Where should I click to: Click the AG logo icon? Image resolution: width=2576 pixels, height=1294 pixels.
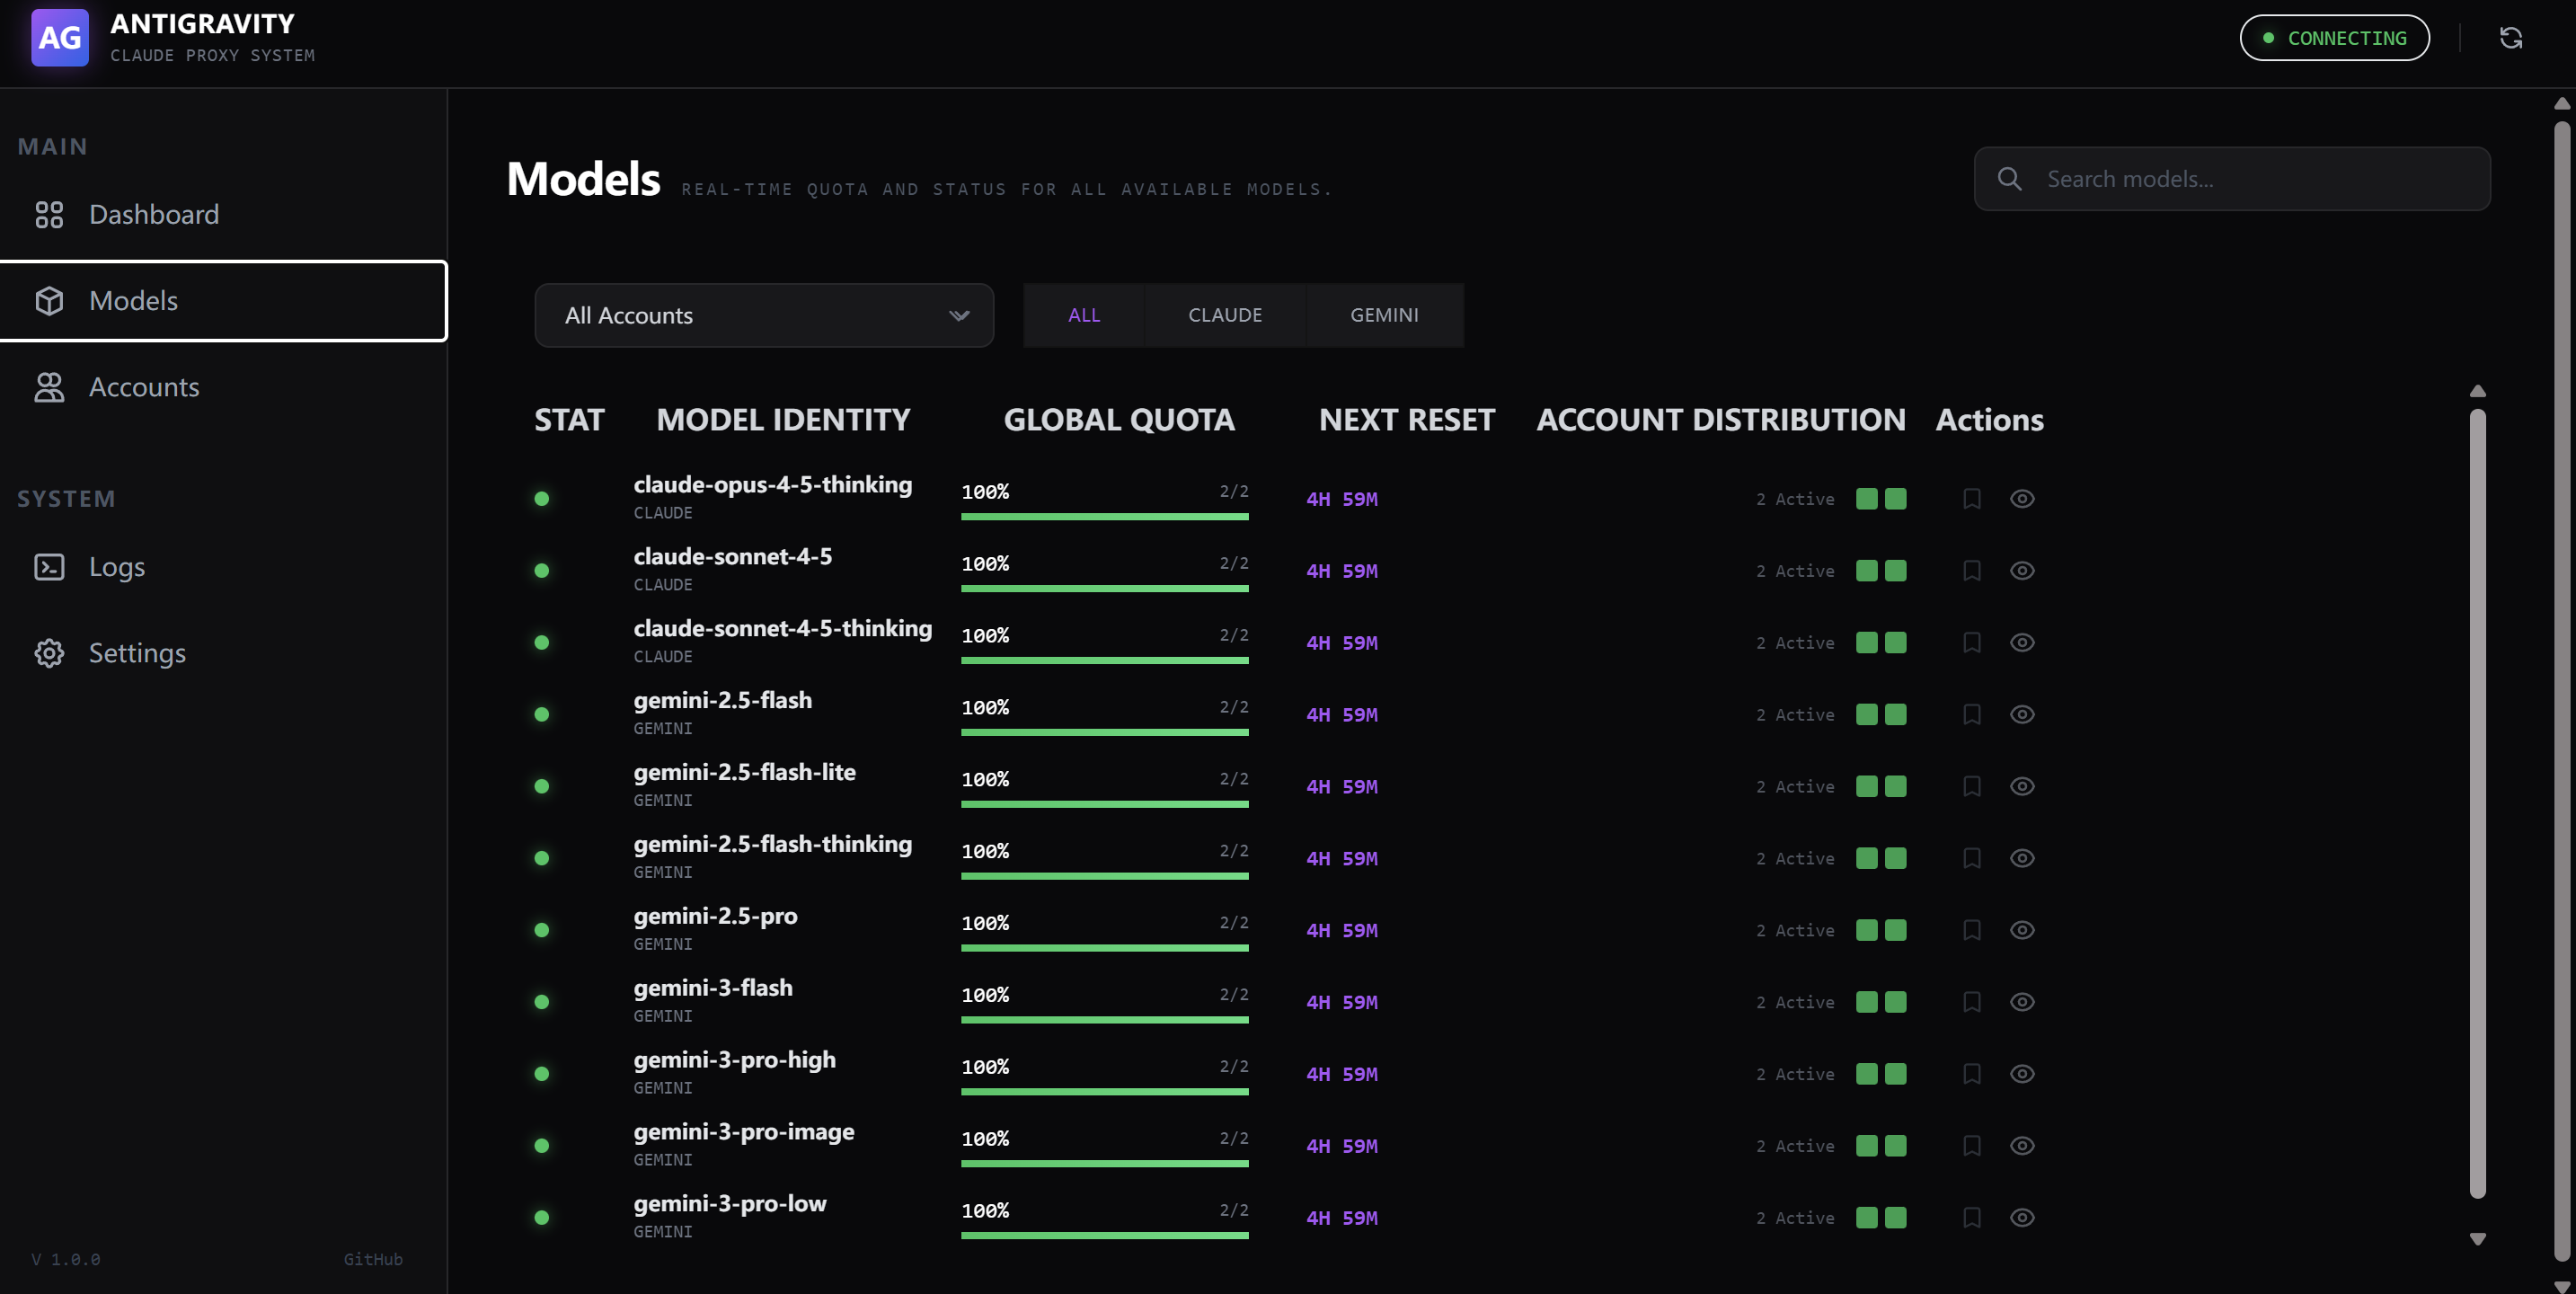pyautogui.click(x=59, y=38)
